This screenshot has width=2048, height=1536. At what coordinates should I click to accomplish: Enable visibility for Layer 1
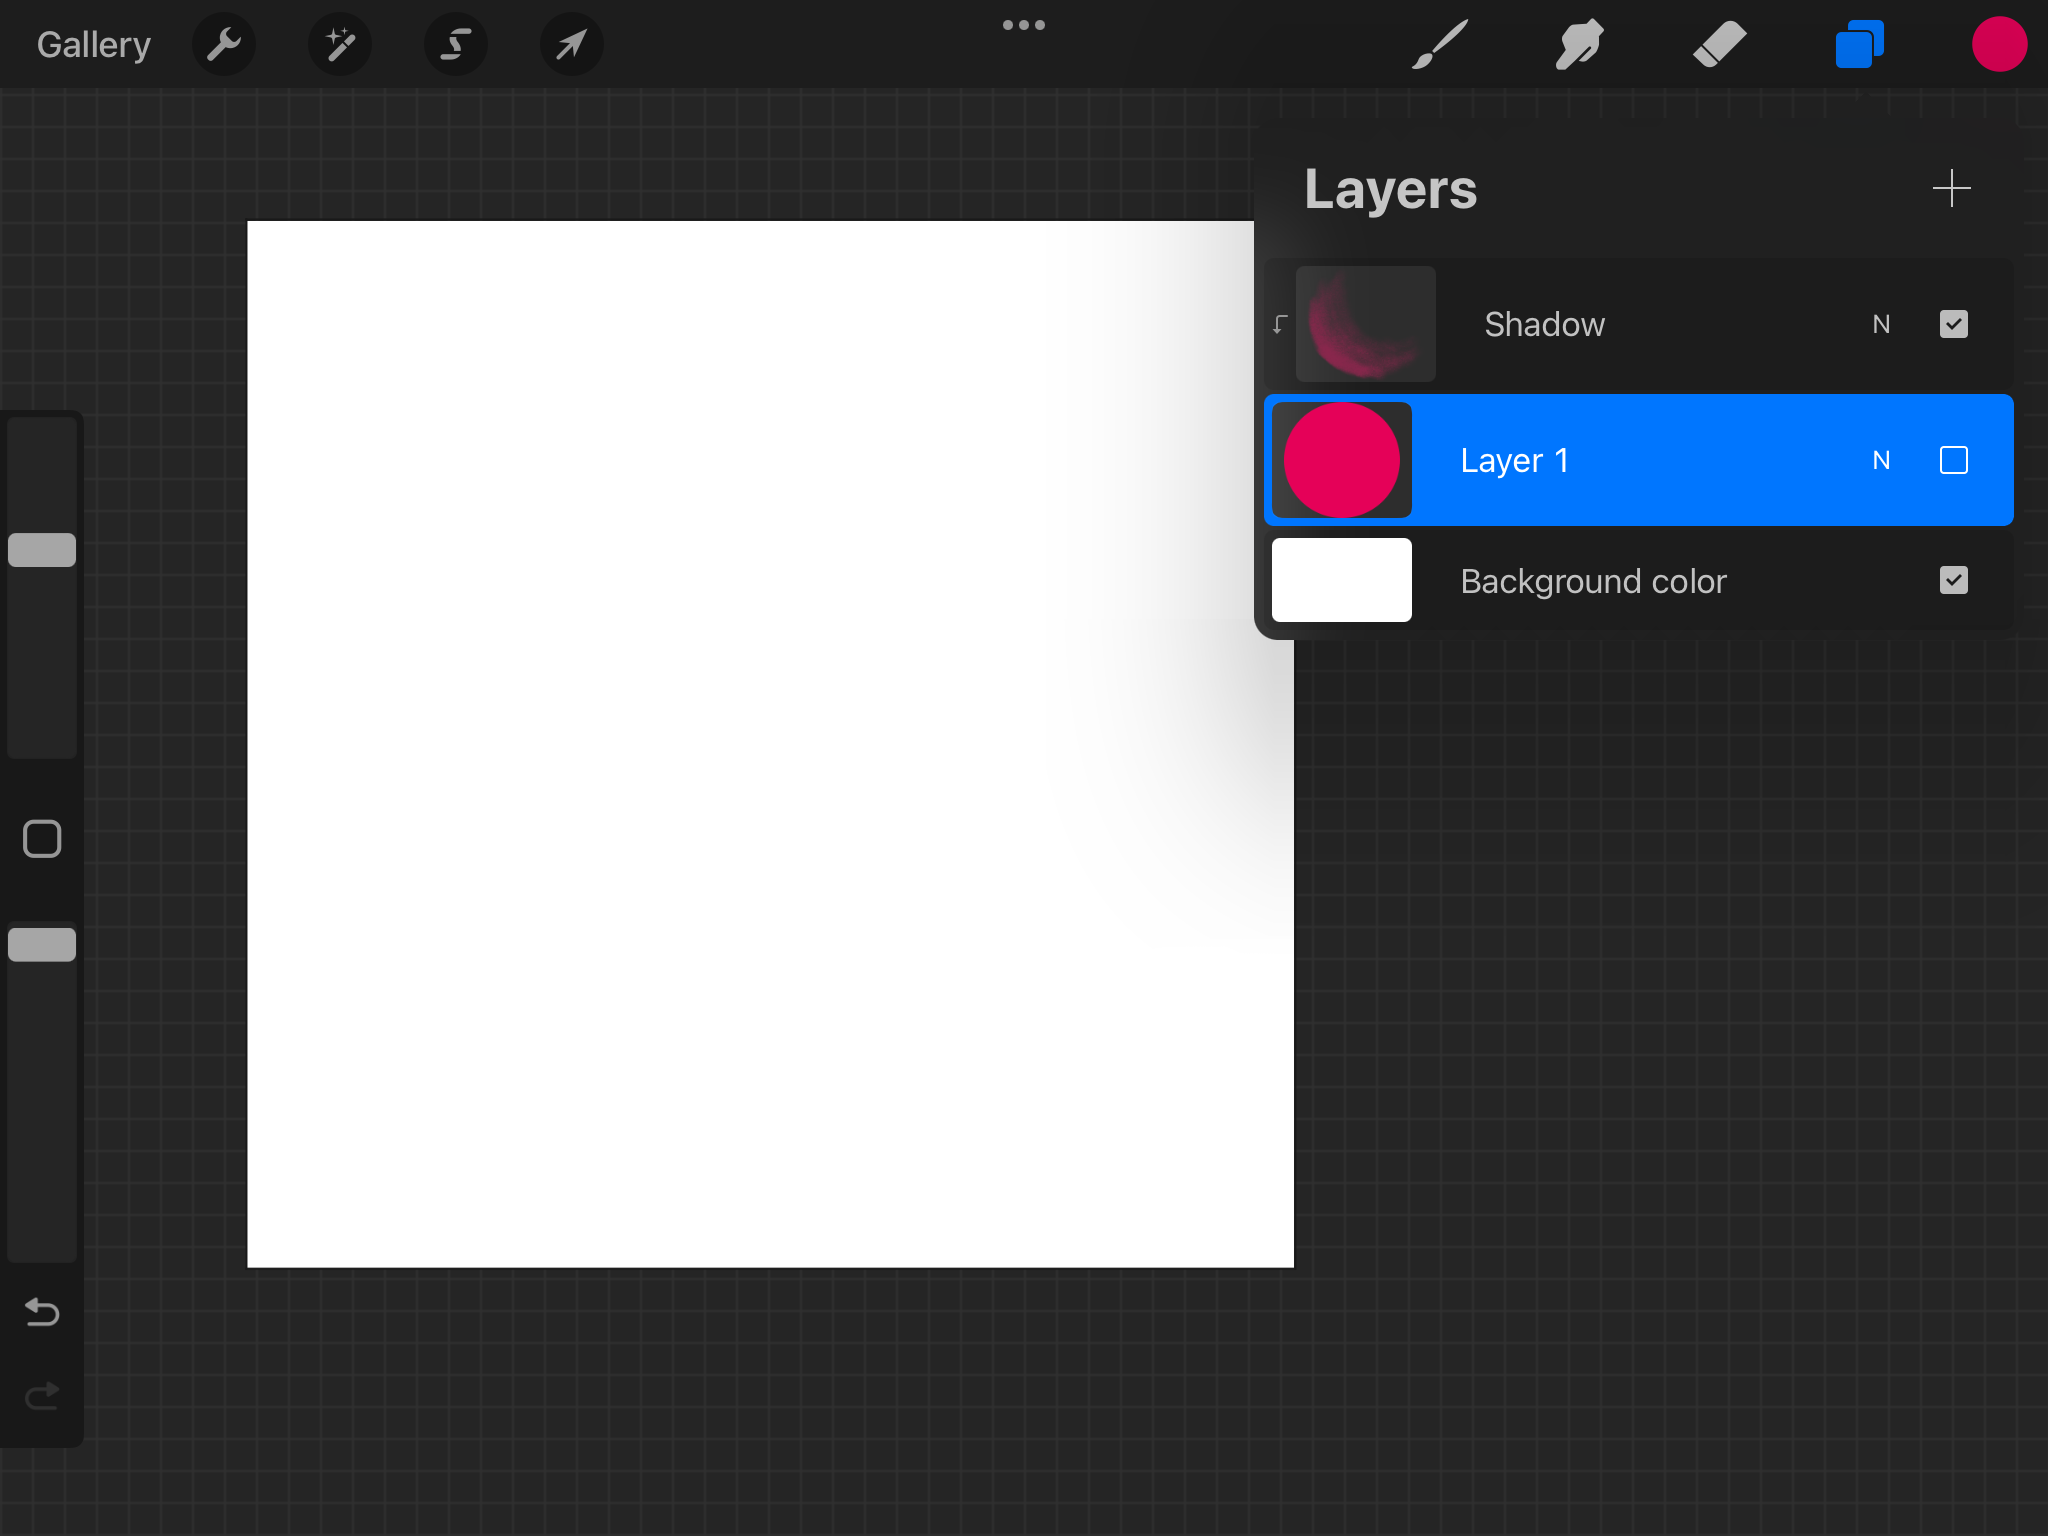point(1953,460)
